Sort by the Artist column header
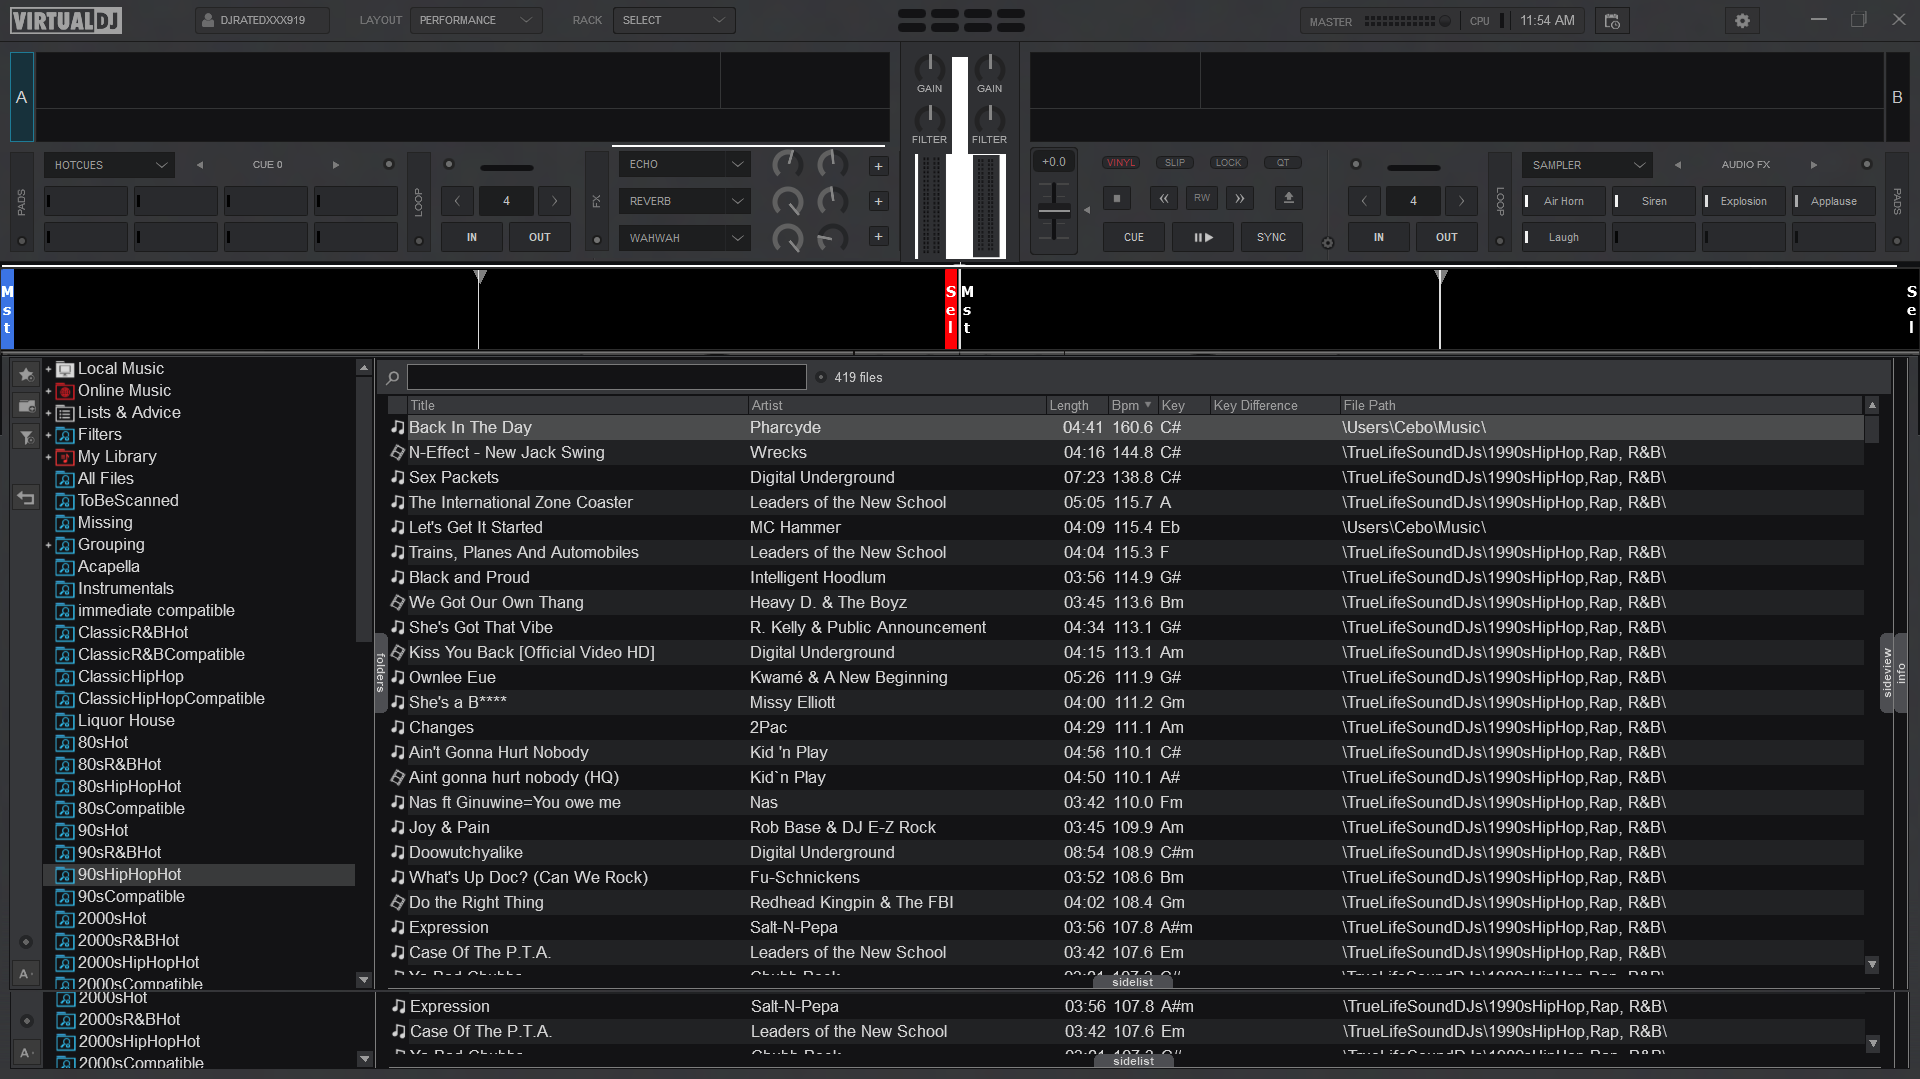Screen dimensions: 1920x1079 tap(897, 405)
